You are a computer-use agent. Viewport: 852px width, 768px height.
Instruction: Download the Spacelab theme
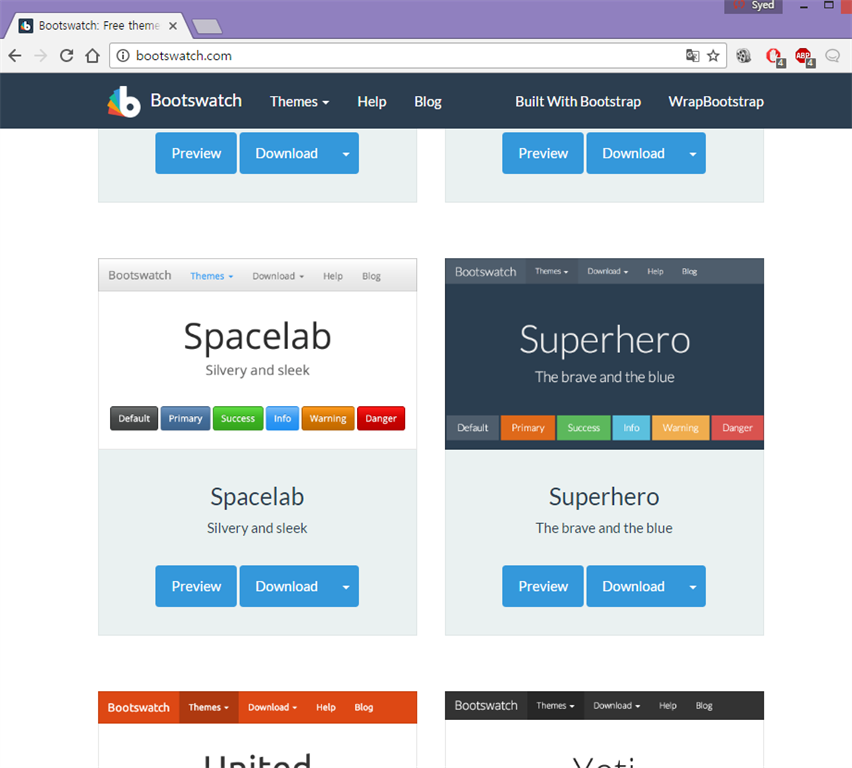point(286,586)
